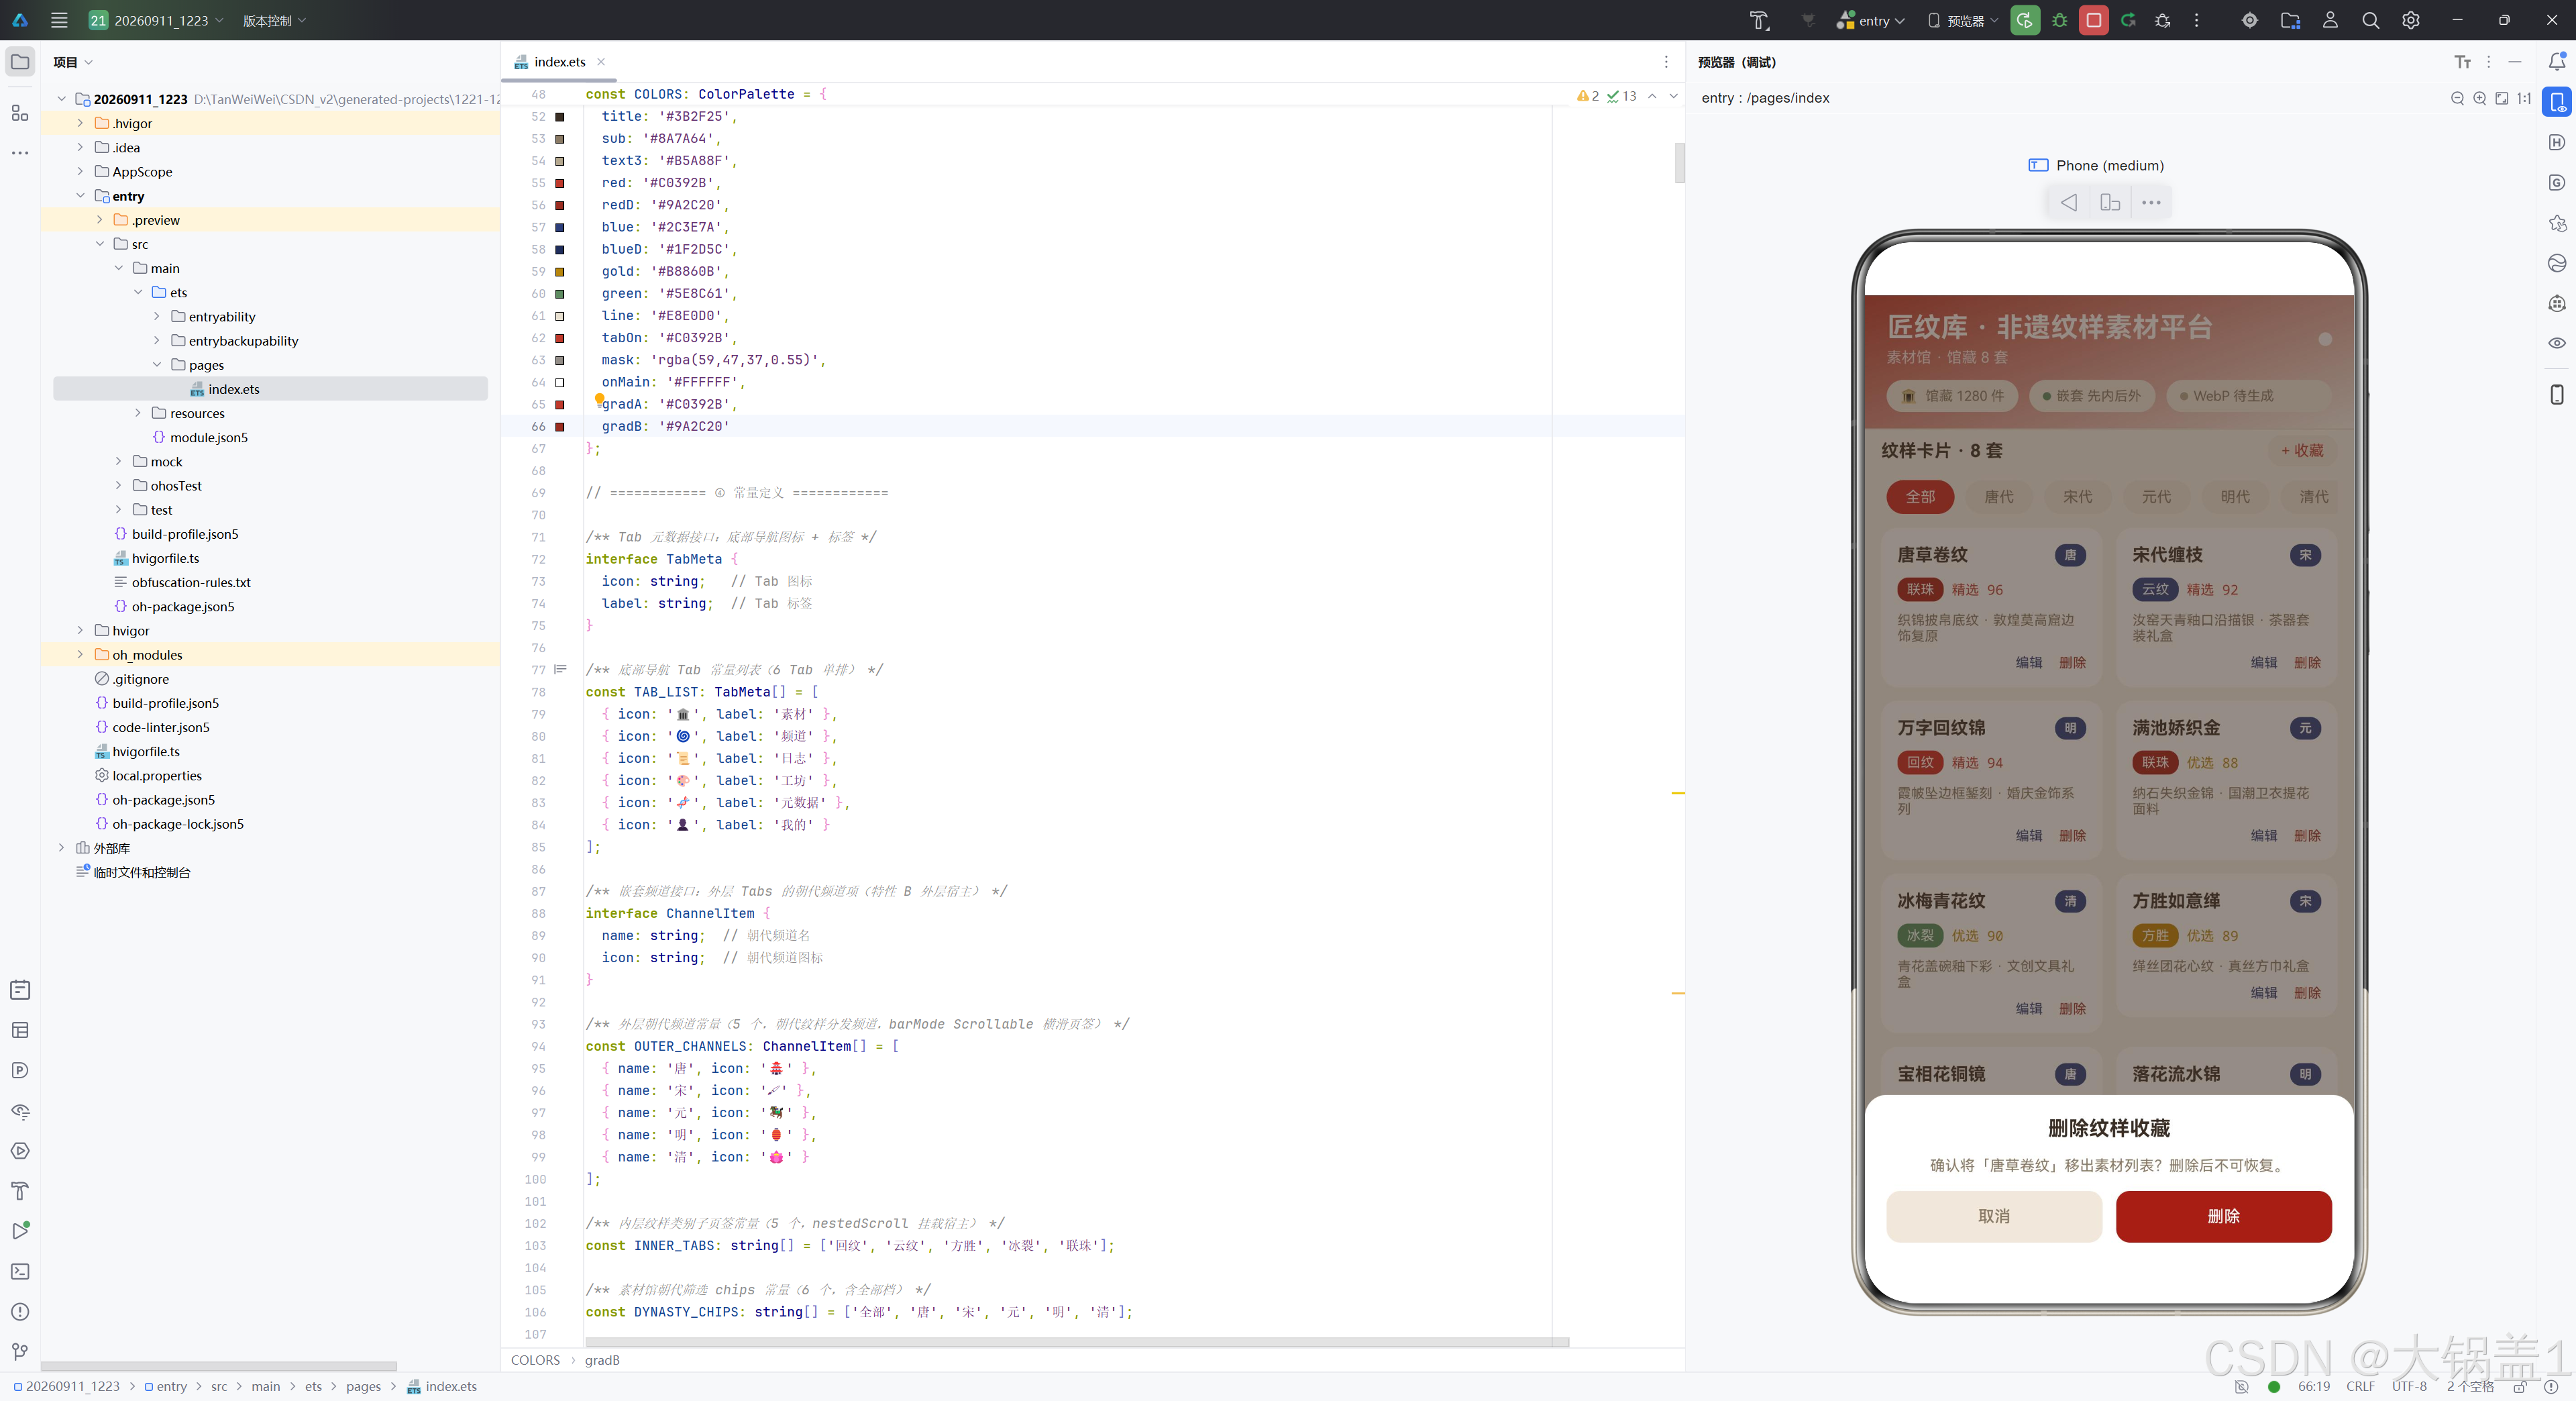Select 唐代 dynasty chip in preview

(1999, 497)
